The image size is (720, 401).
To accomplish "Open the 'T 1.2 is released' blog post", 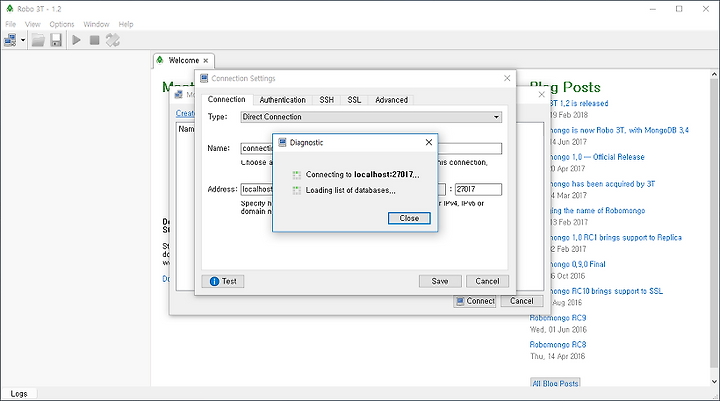I will 579,103.
